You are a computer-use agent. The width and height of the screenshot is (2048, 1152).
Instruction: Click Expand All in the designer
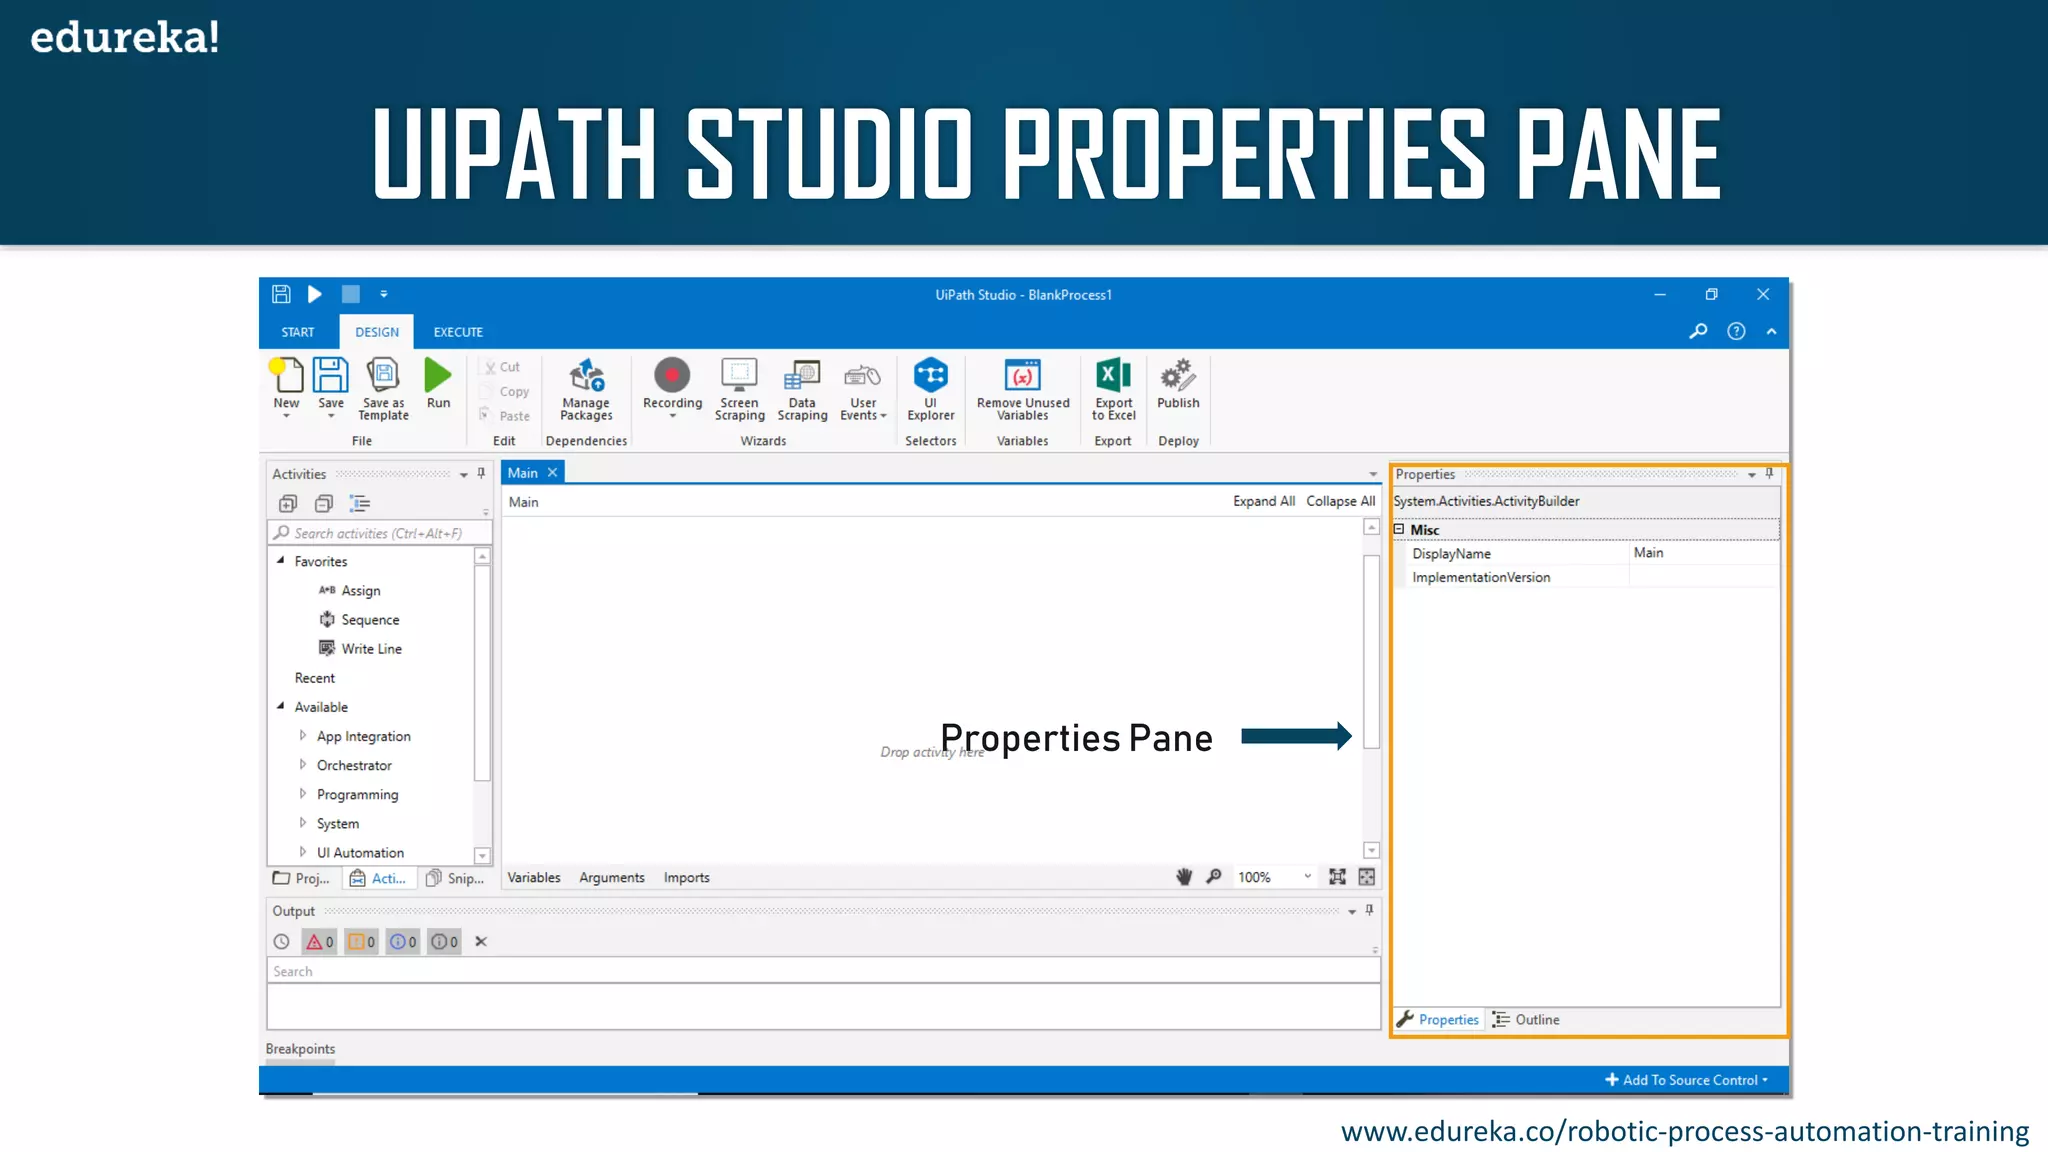coord(1263,501)
